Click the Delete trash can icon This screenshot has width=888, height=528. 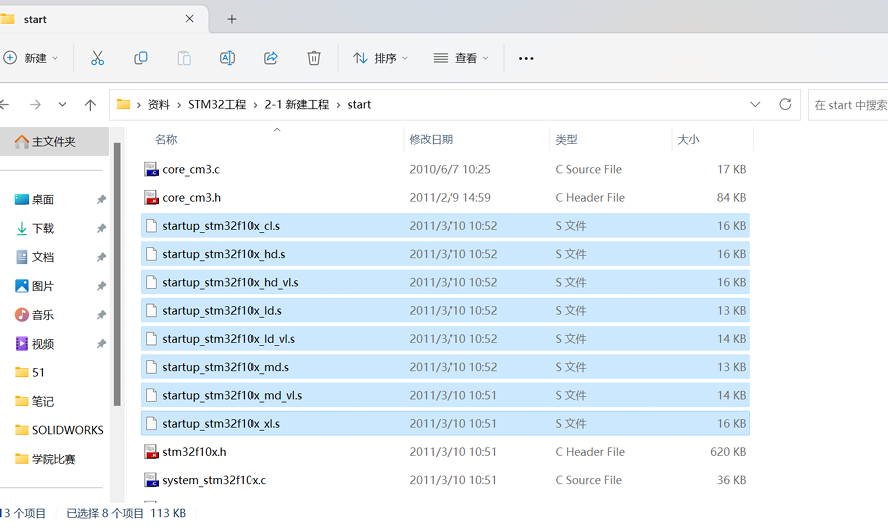(x=314, y=58)
